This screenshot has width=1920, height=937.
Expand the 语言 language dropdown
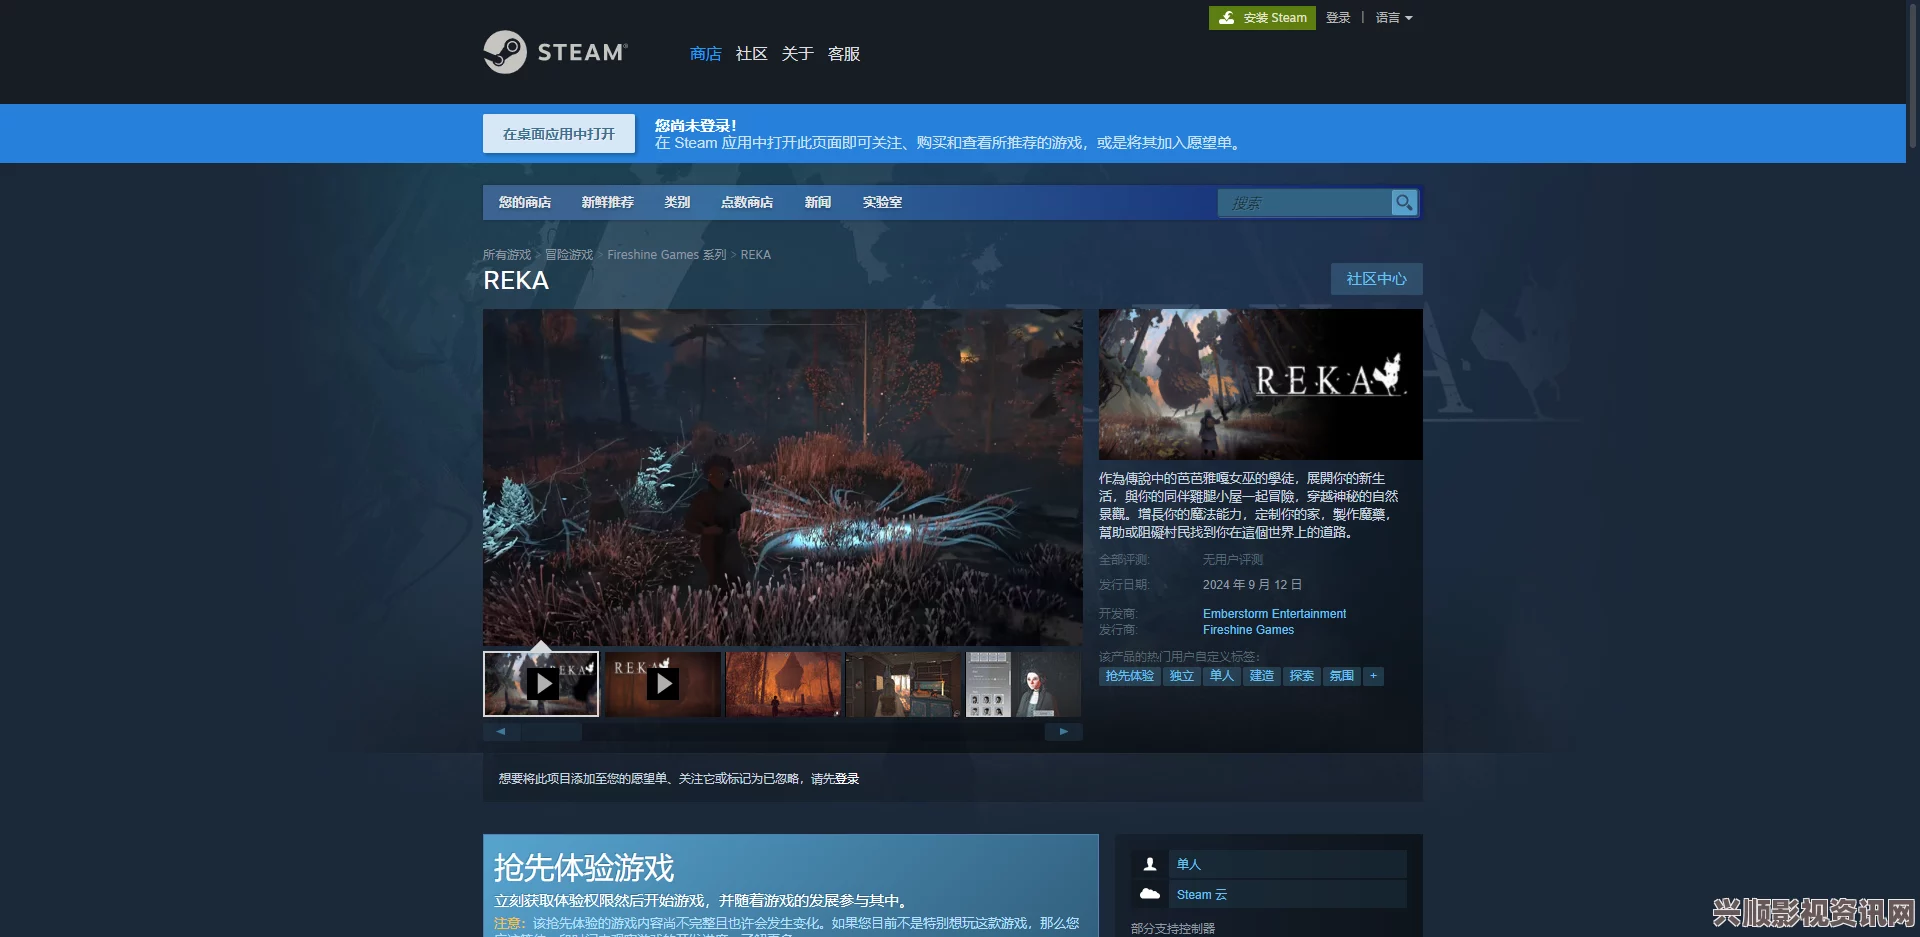(x=1394, y=18)
